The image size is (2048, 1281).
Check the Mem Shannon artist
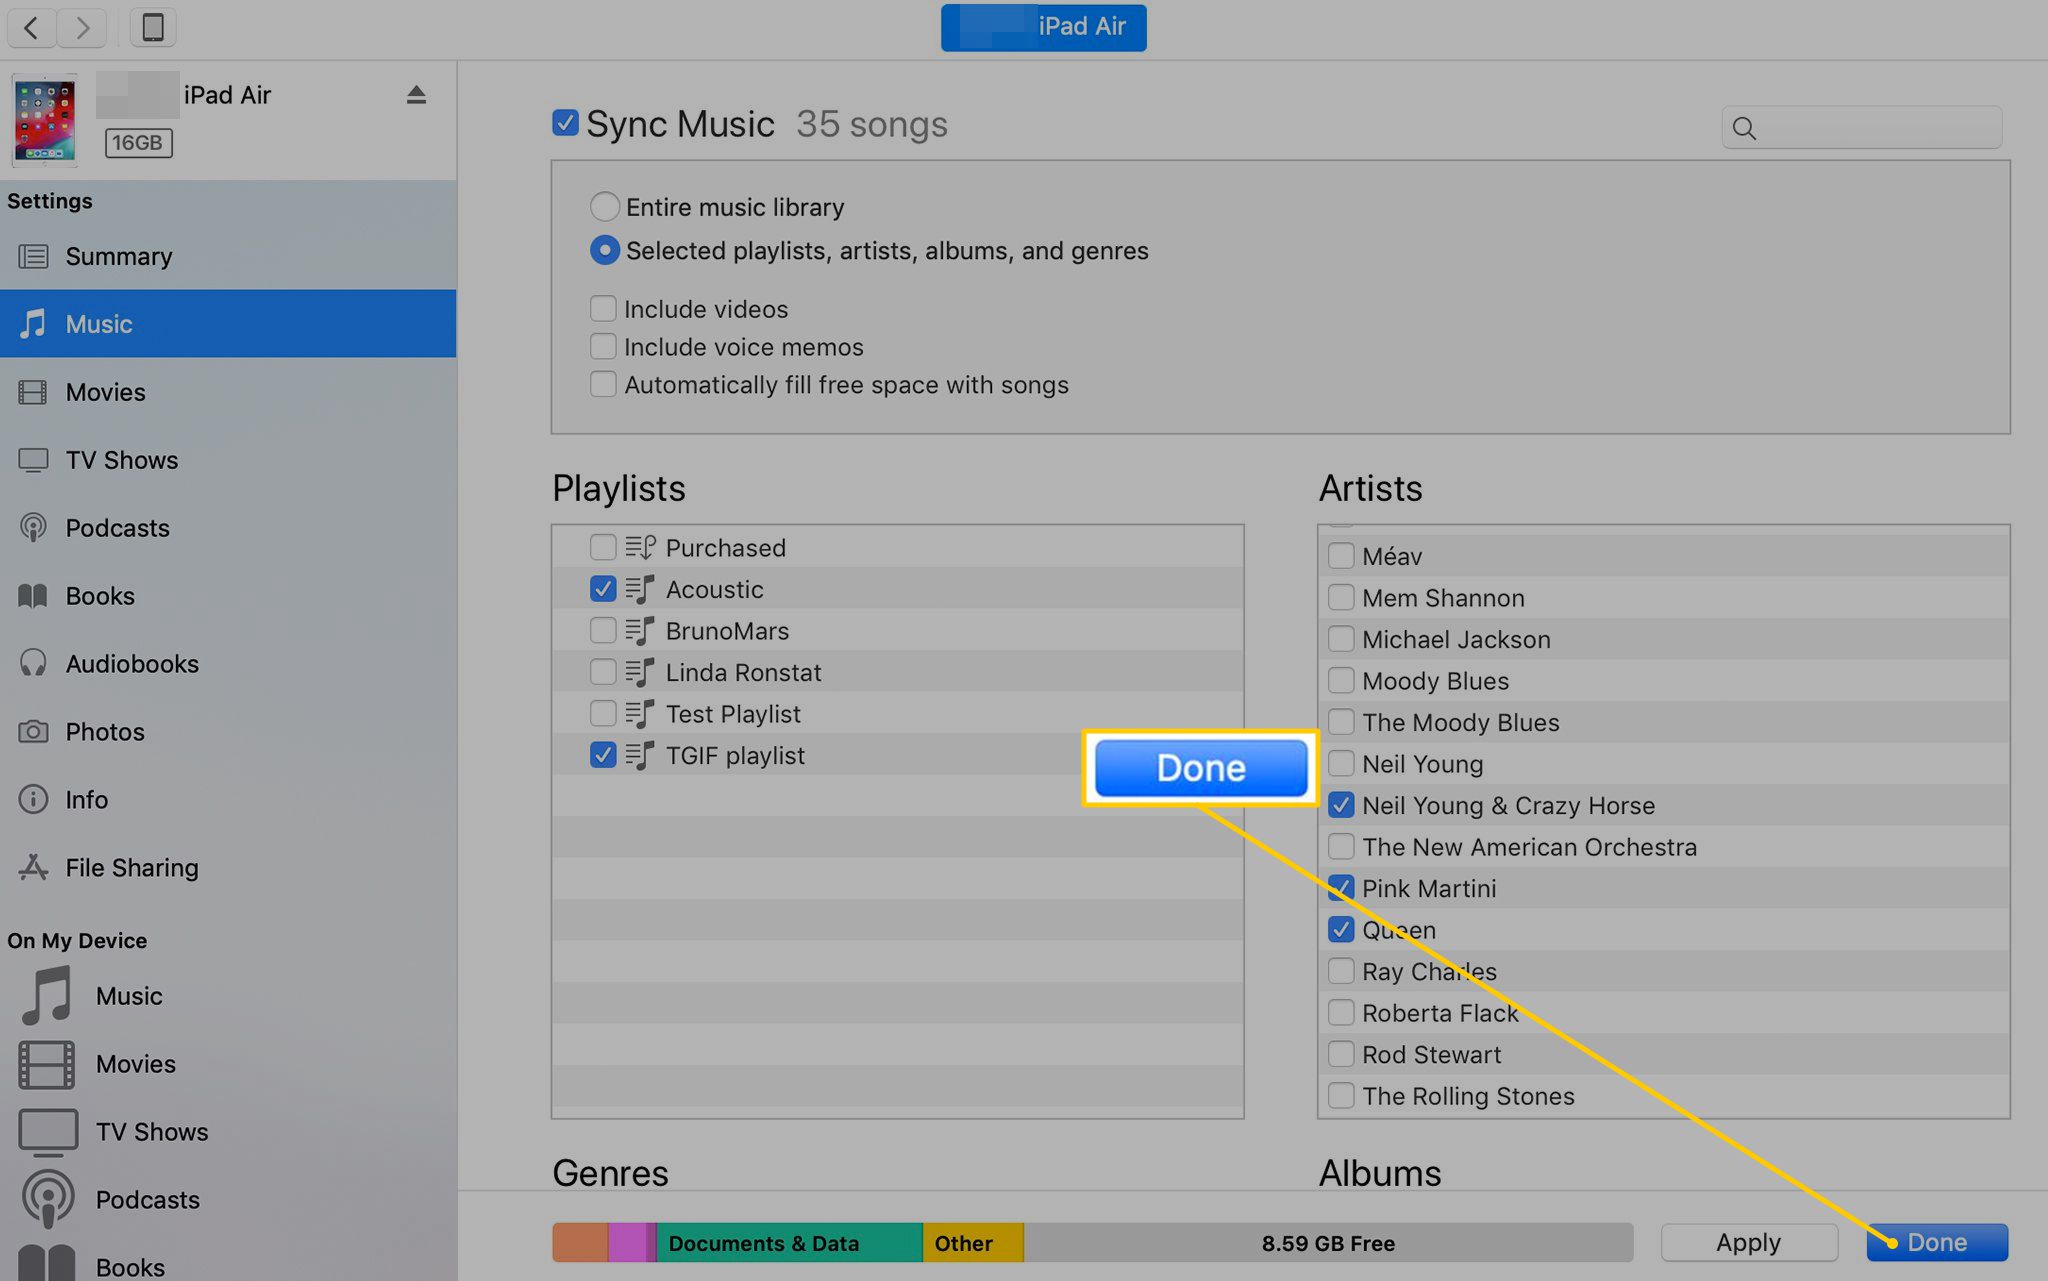[1341, 598]
